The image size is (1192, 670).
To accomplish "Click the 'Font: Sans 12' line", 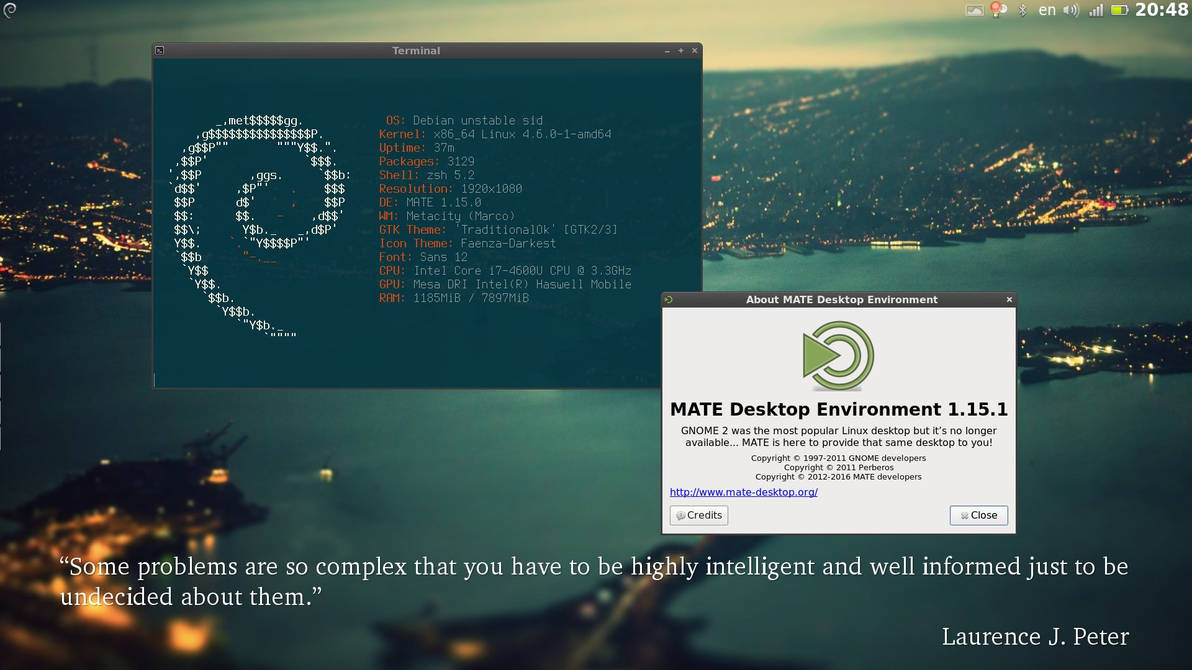I will 423,257.
